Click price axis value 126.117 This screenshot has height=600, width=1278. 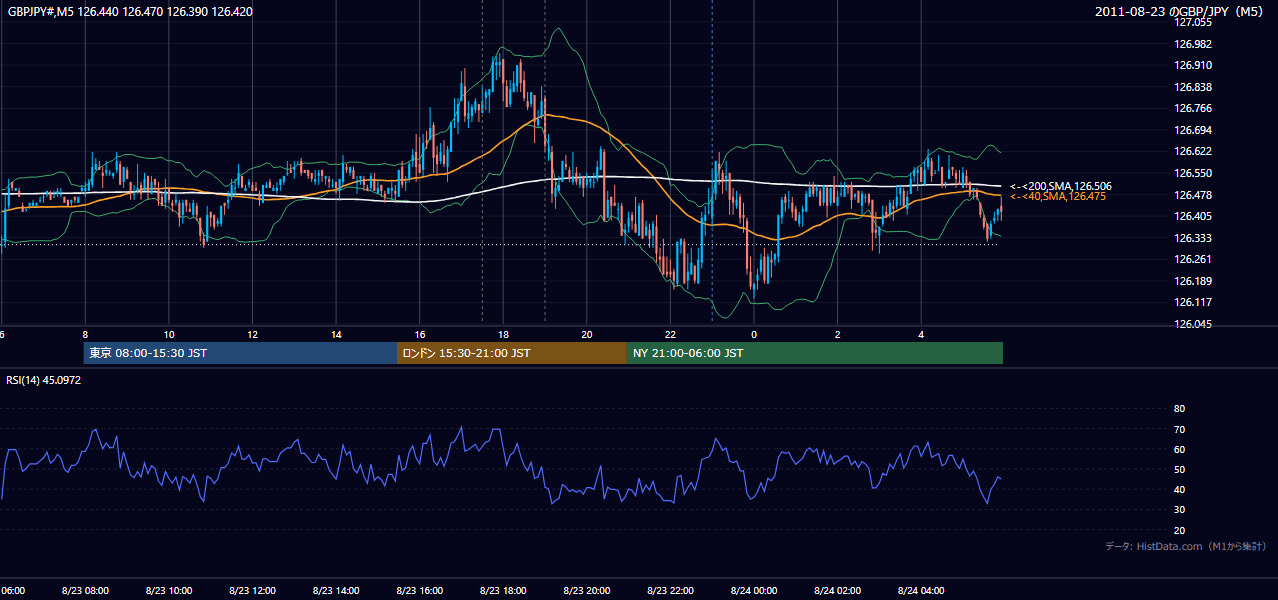[x=1194, y=302]
